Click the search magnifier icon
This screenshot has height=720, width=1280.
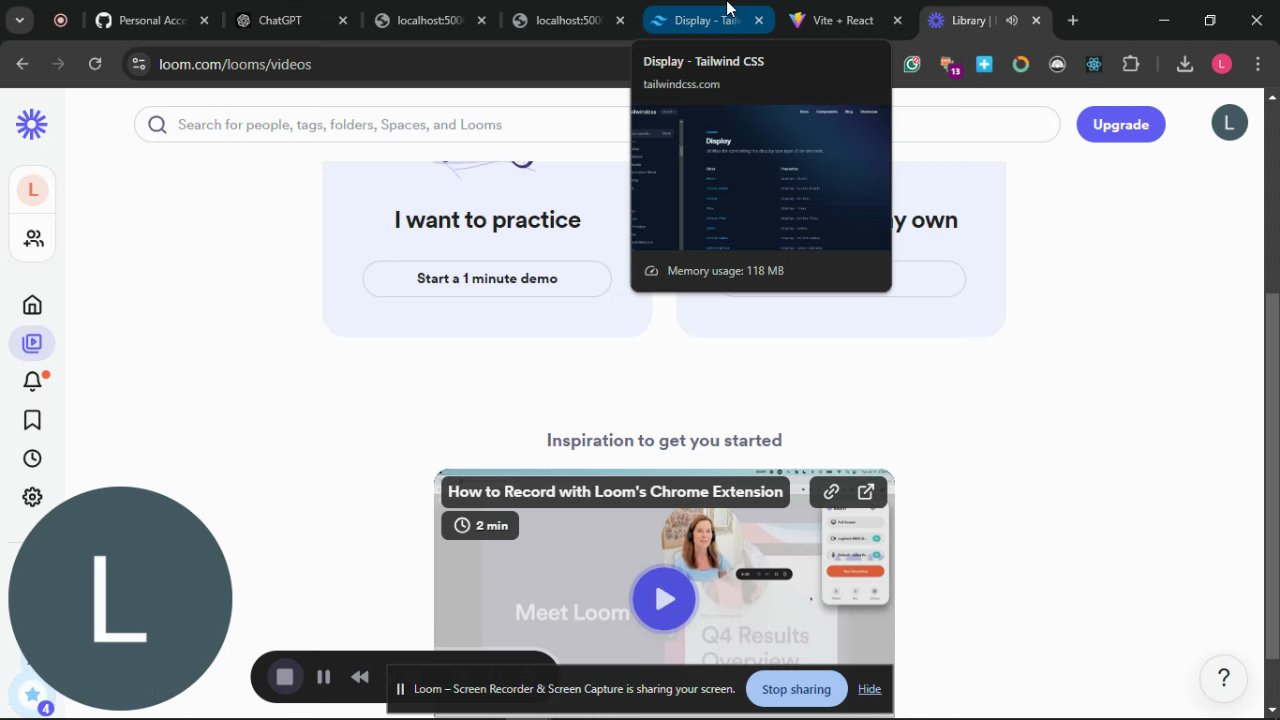(x=157, y=125)
